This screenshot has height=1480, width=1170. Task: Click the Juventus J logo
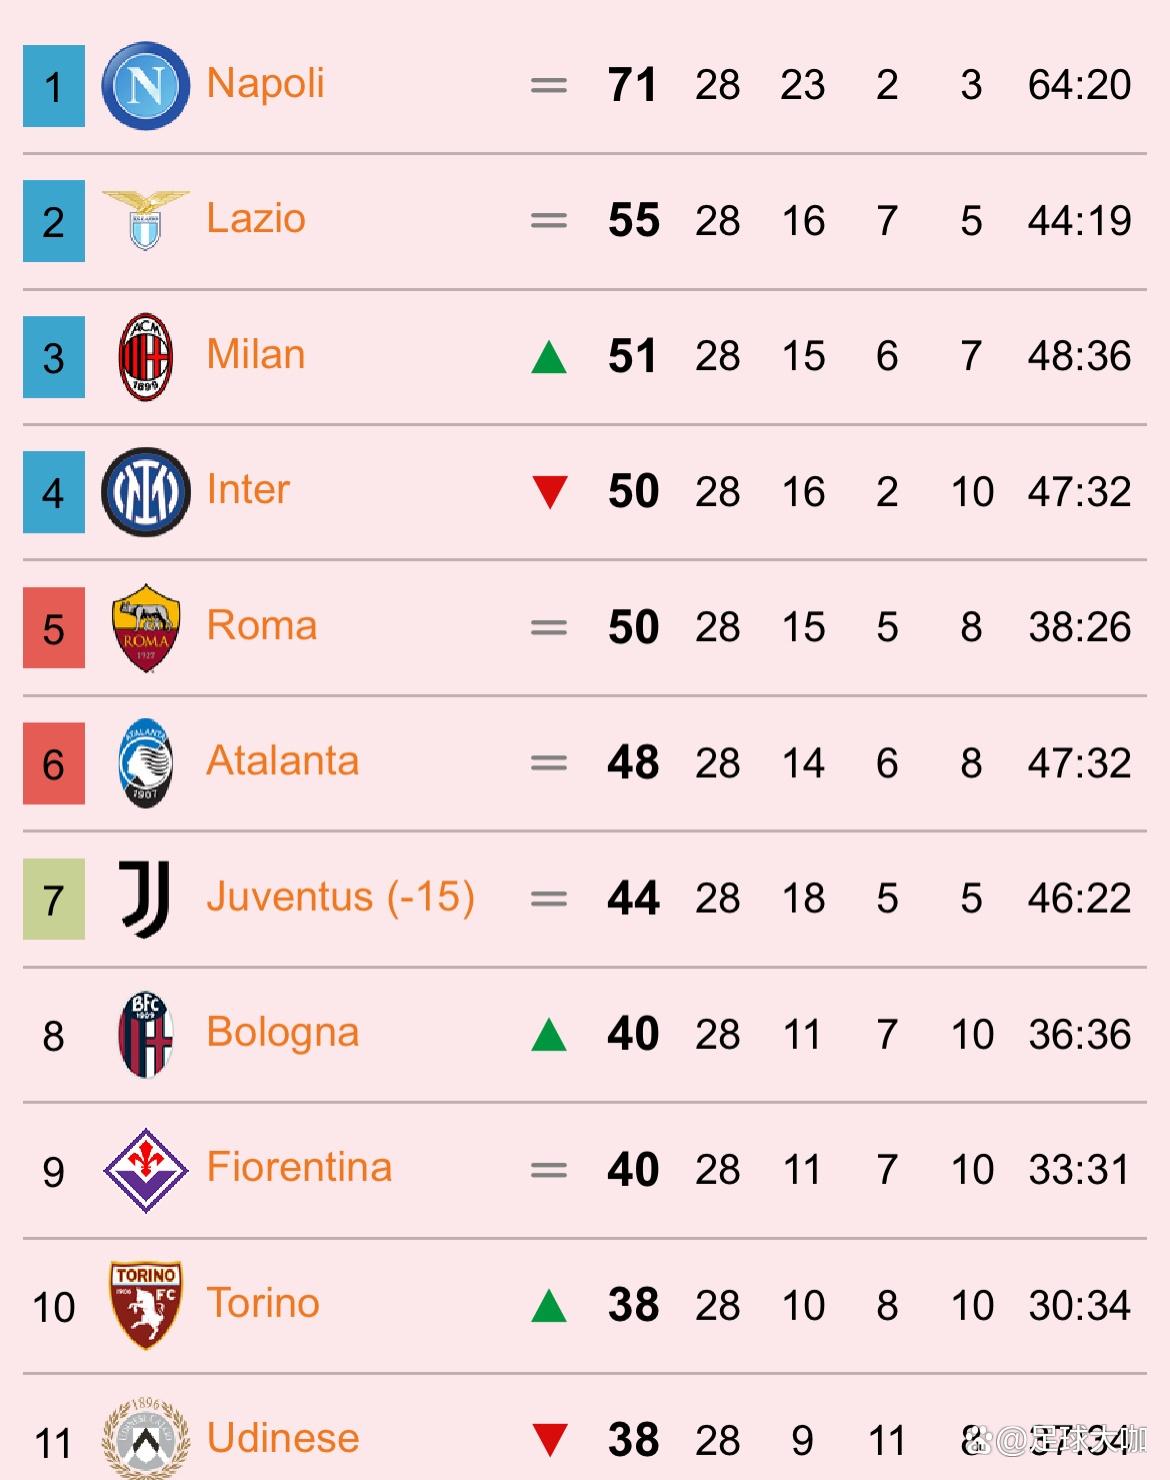pyautogui.click(x=146, y=899)
